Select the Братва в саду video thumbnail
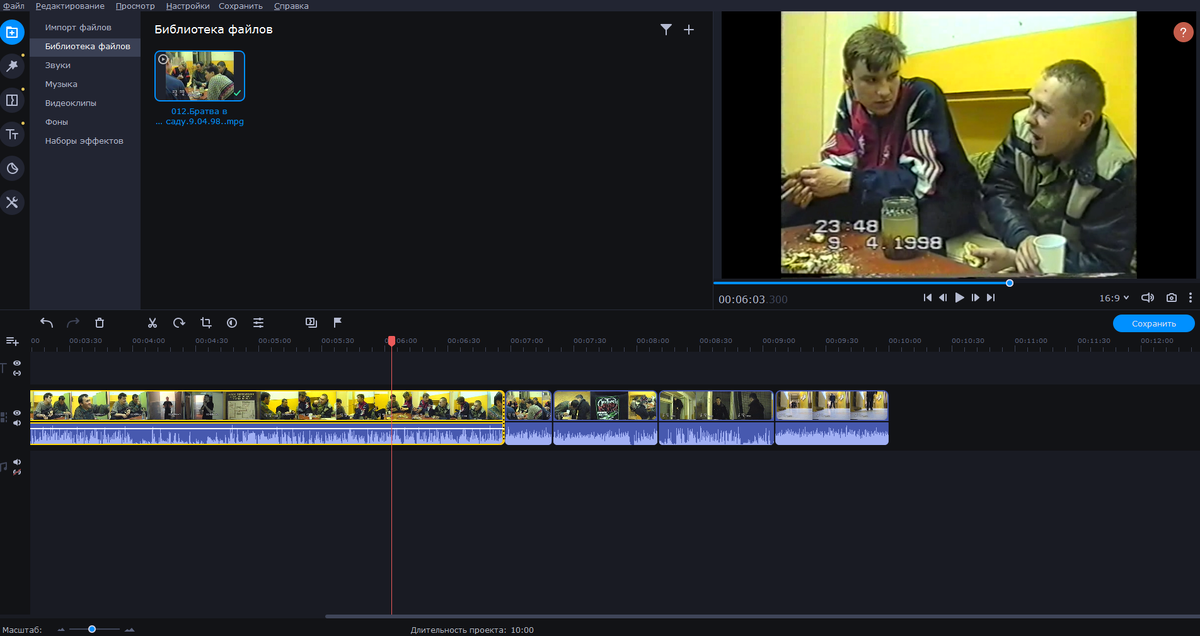This screenshot has width=1200, height=636. (x=200, y=76)
